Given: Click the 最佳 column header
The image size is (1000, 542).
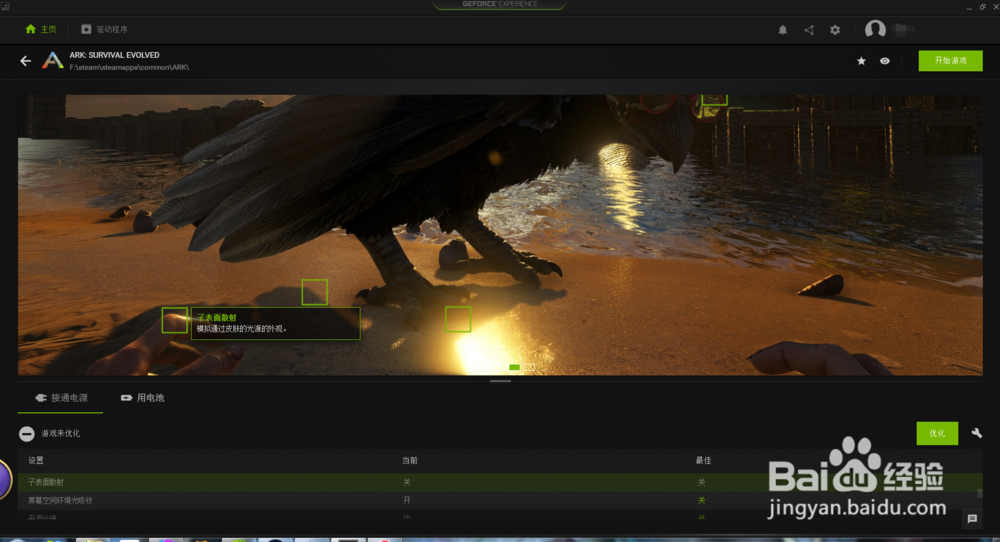Looking at the screenshot, I should coord(703,460).
